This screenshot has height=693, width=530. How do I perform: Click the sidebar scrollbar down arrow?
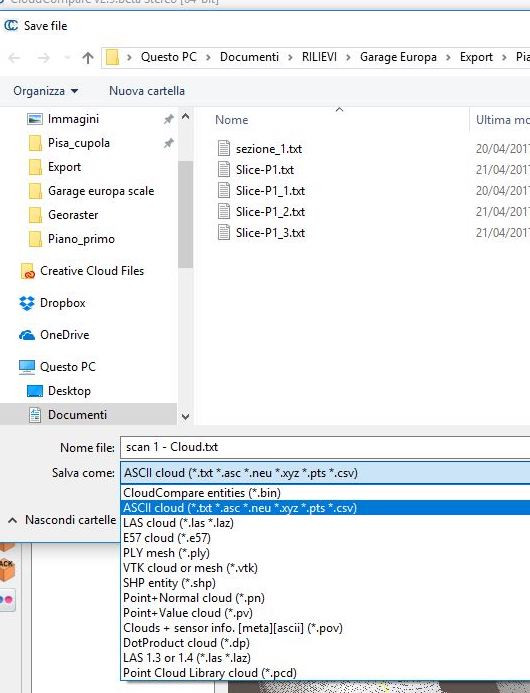186,416
